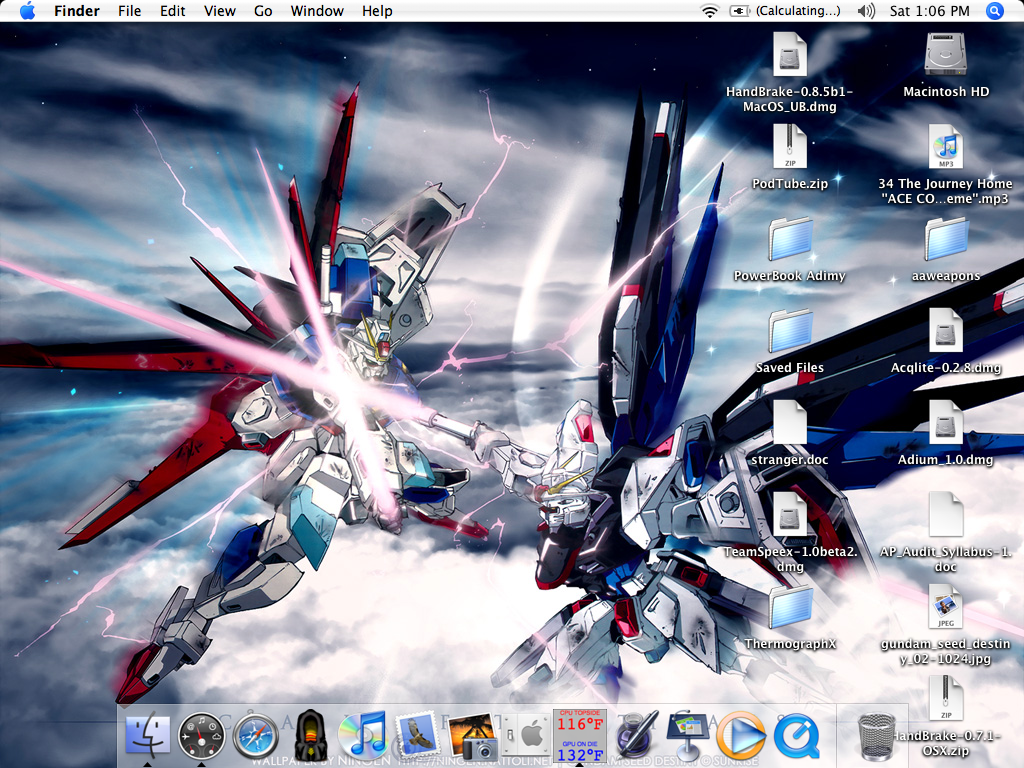Click the ThermographX temperature dock icon

point(579,736)
